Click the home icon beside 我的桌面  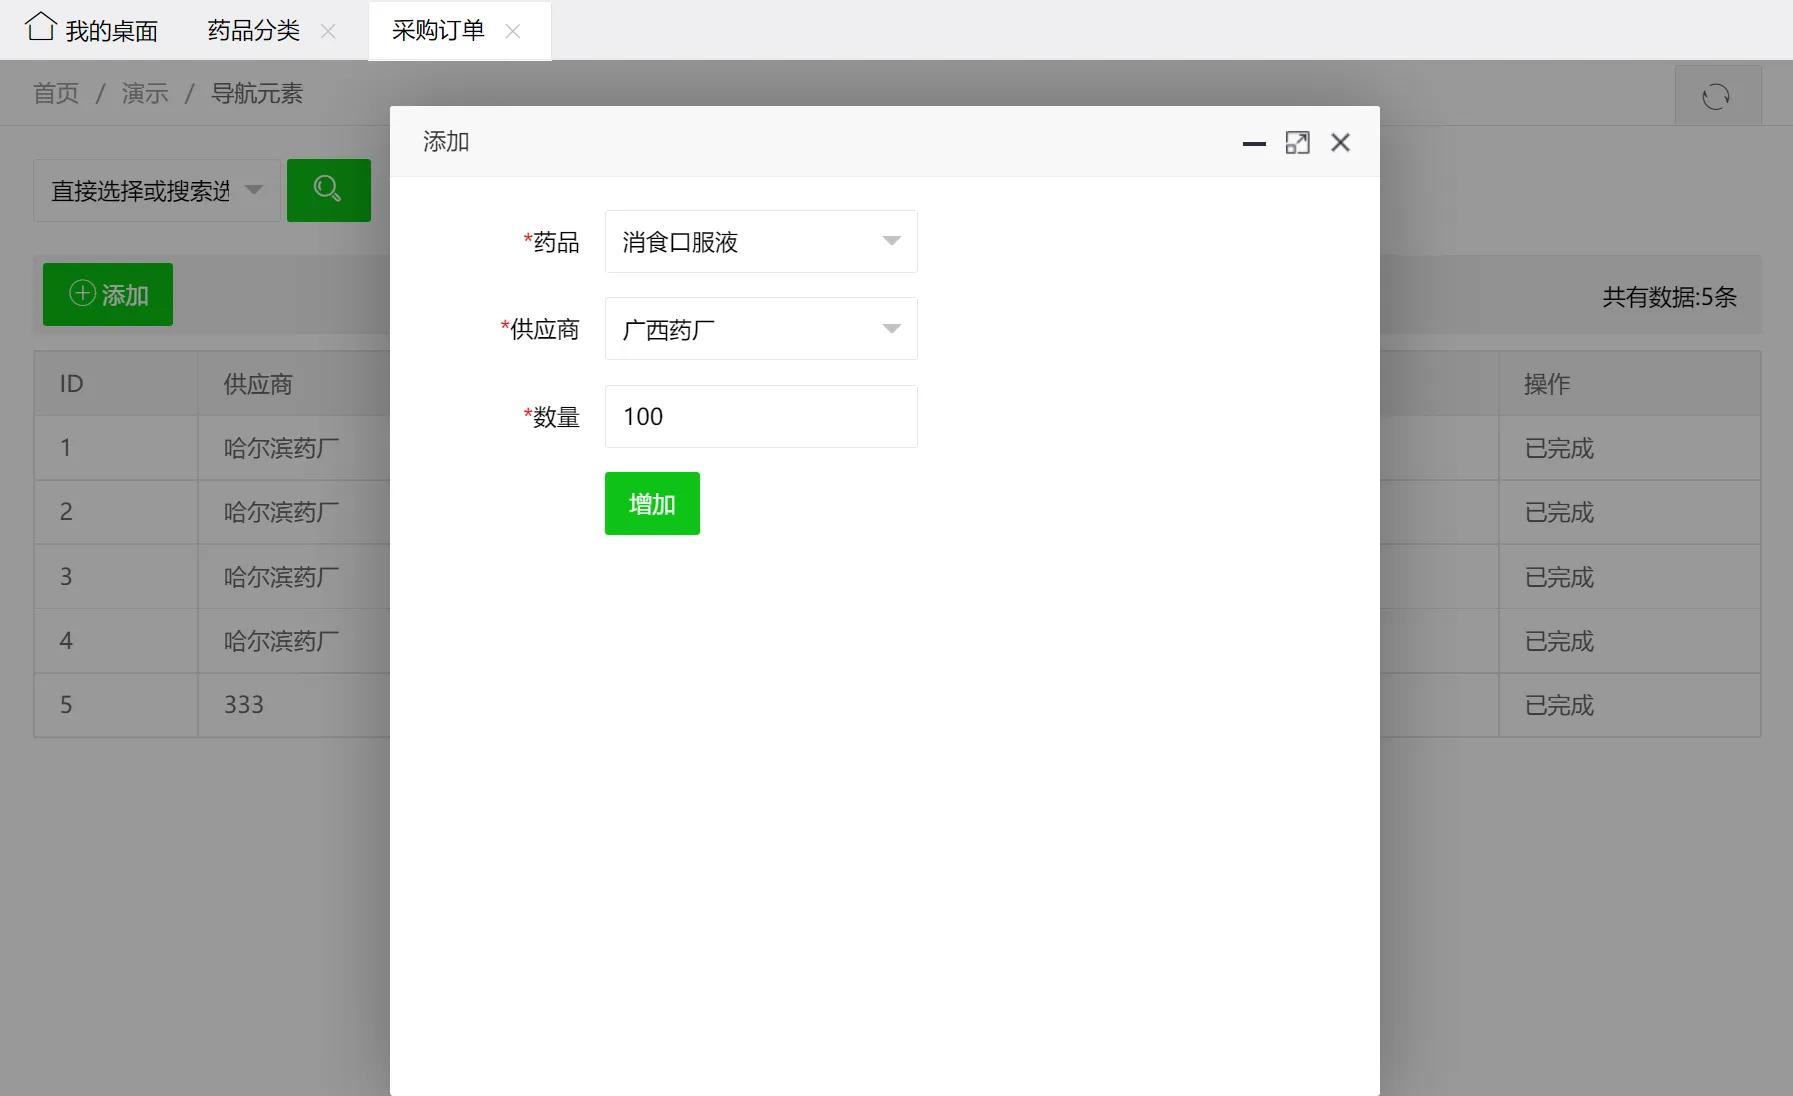click(41, 27)
